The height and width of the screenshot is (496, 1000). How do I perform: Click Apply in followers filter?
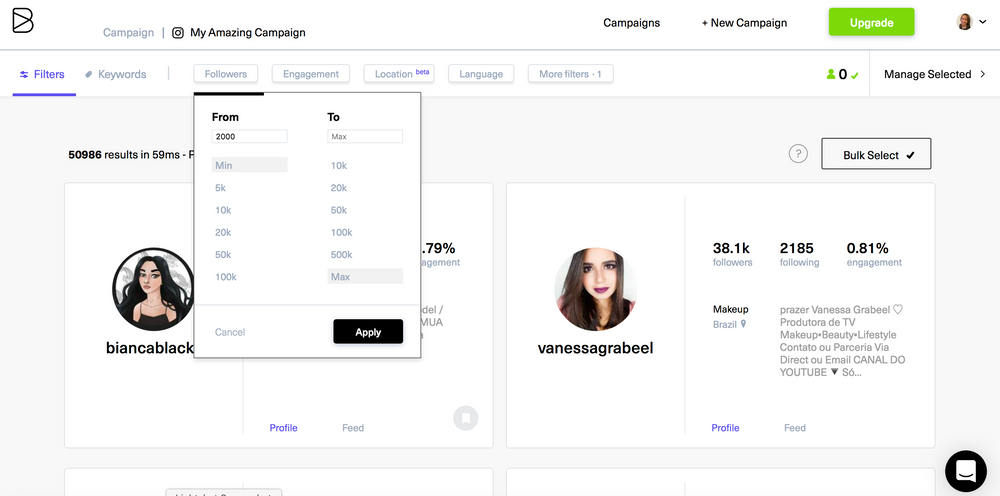pos(368,332)
